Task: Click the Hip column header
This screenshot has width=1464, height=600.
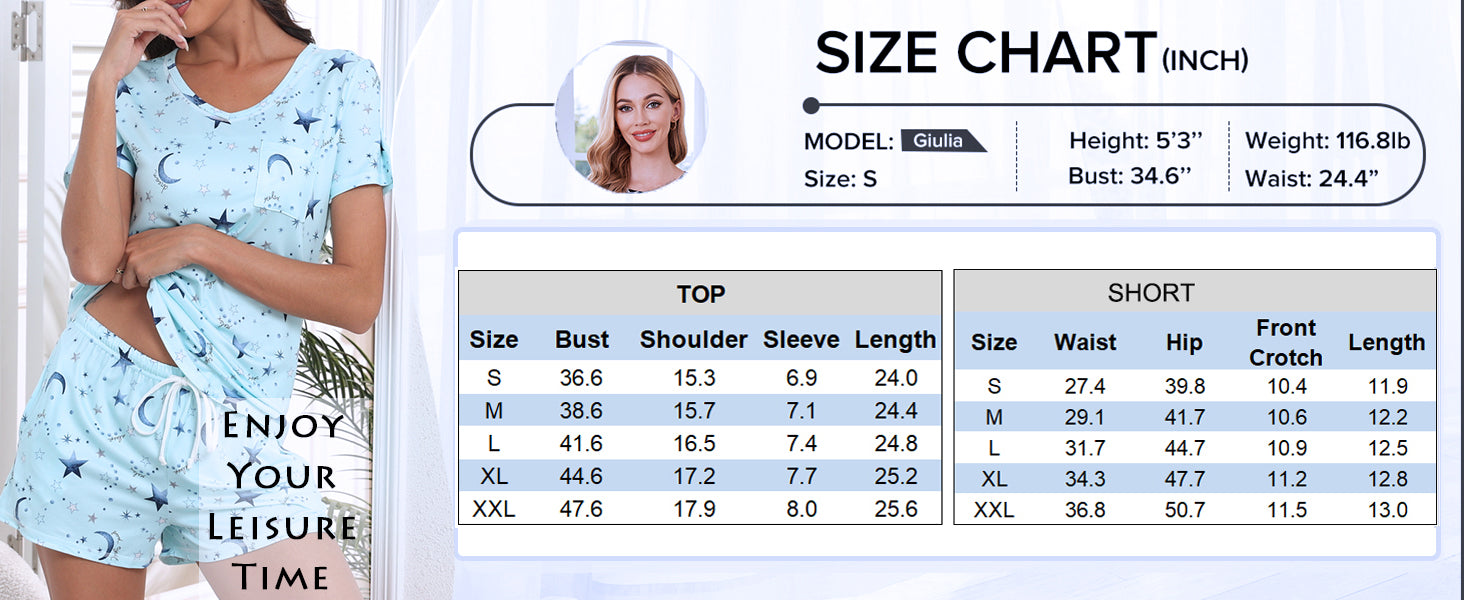Action: 1184,342
